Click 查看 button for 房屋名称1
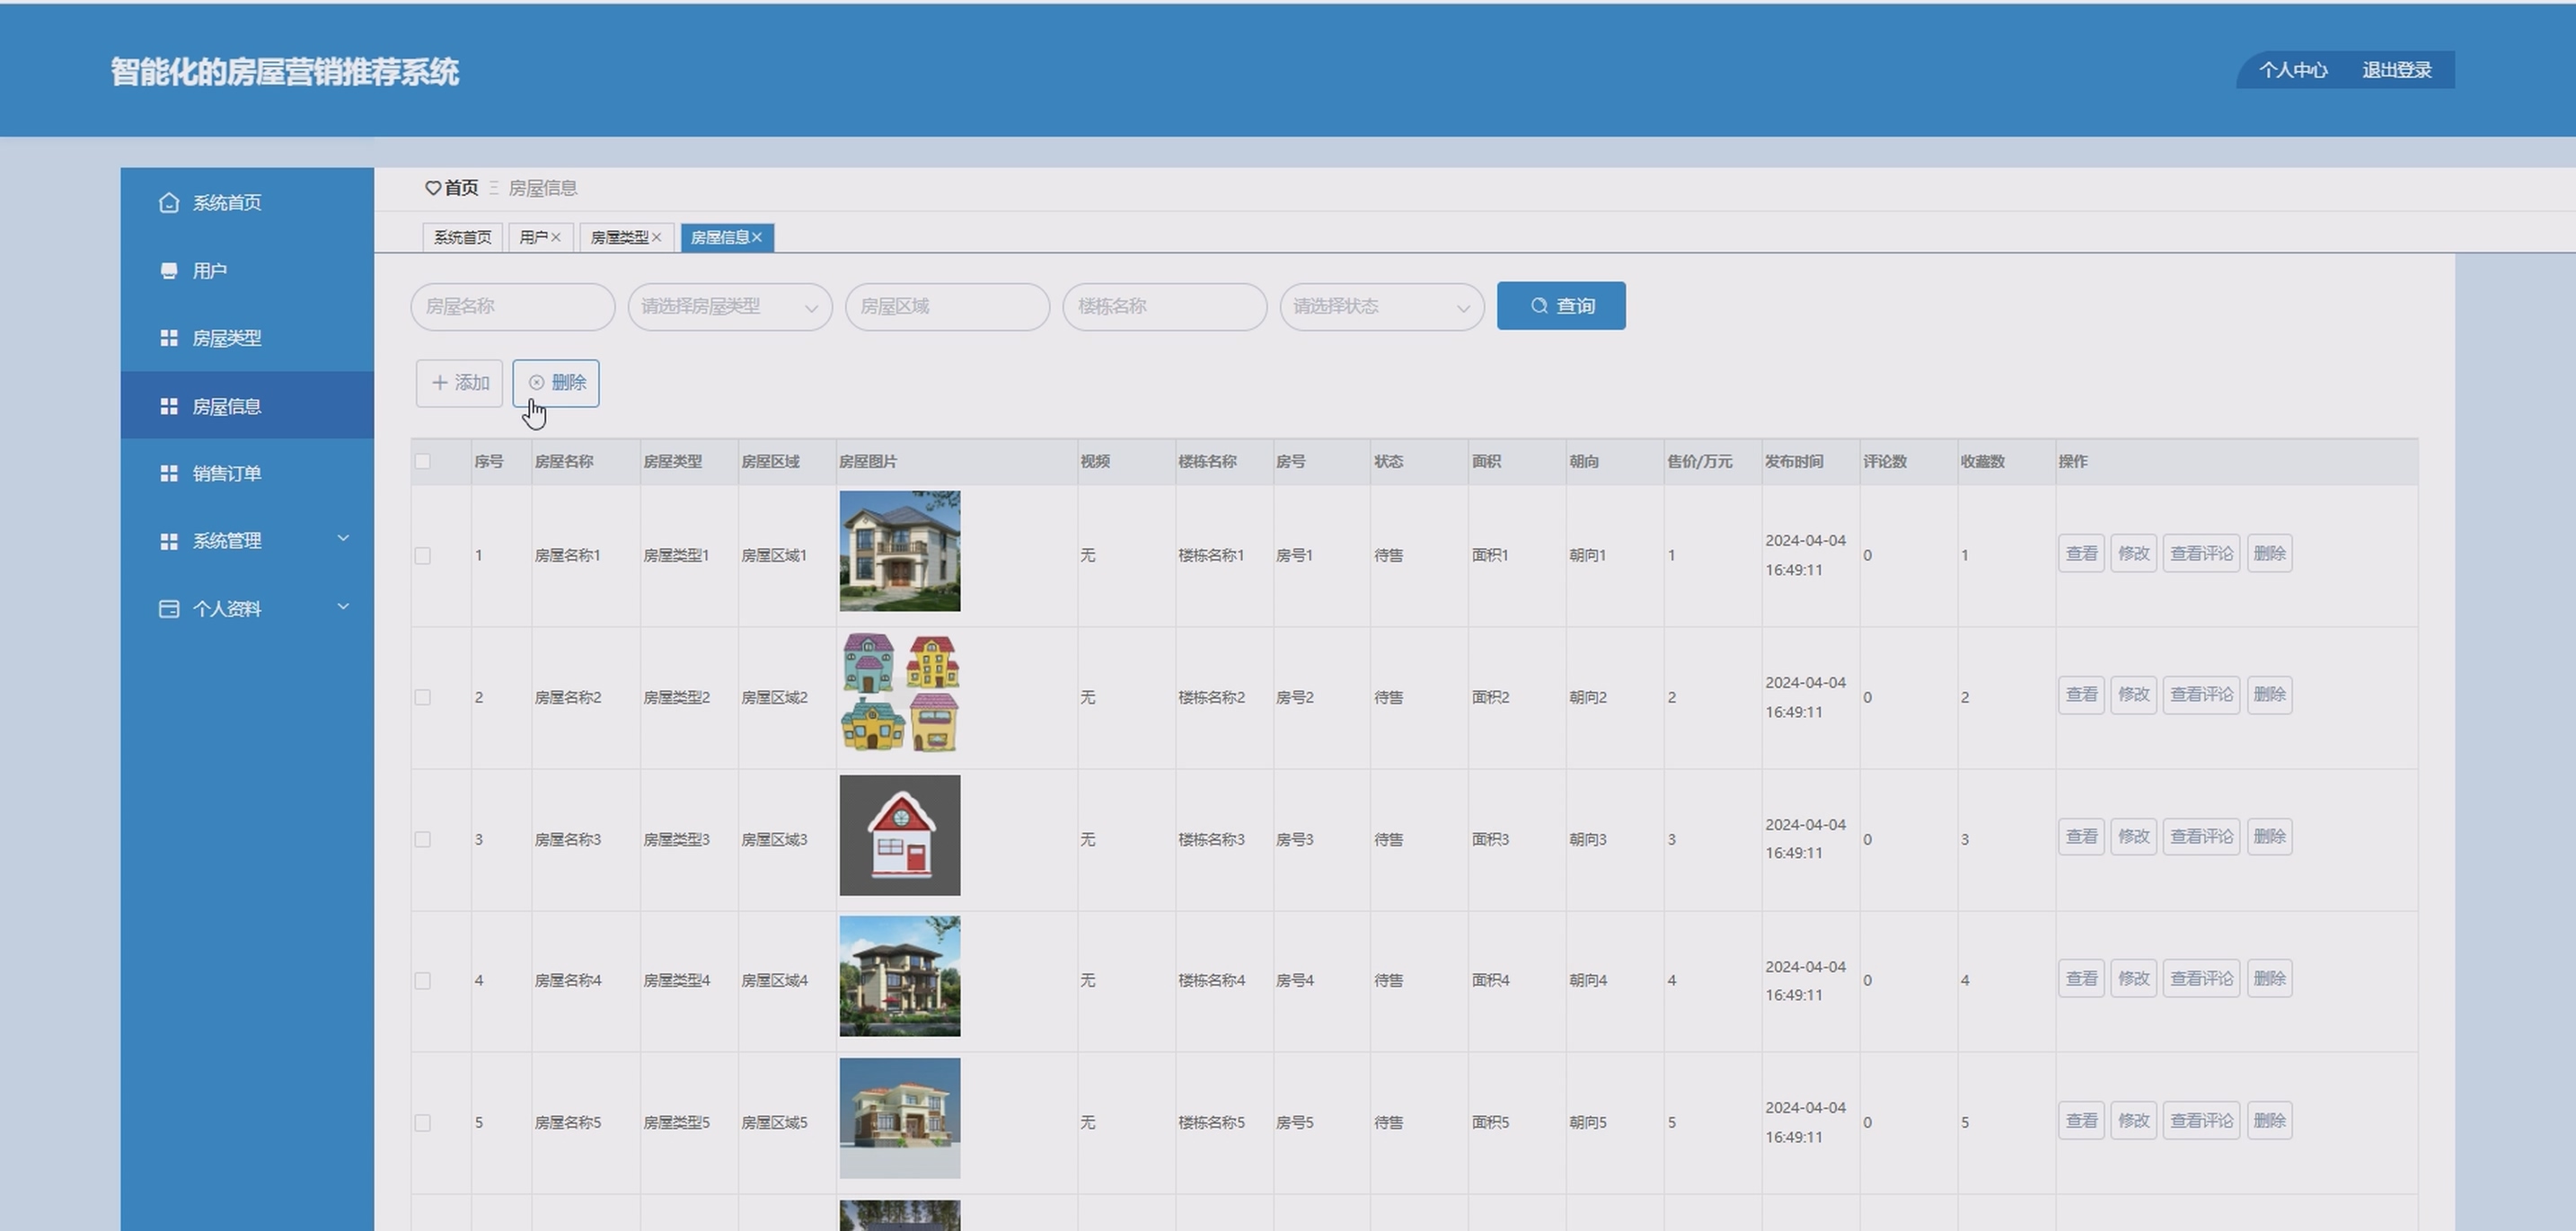2576x1231 pixels. (x=2081, y=553)
